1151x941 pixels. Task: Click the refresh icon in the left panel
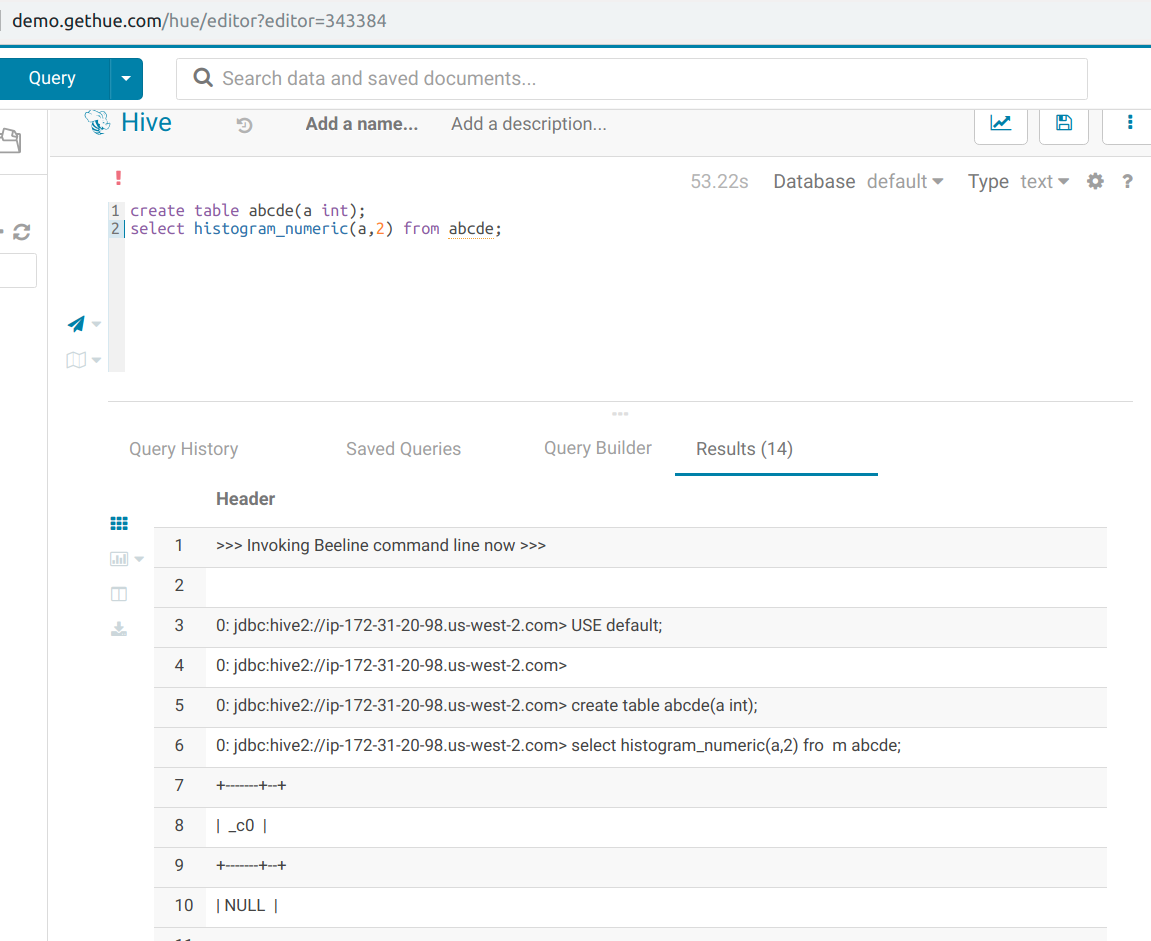point(21,232)
